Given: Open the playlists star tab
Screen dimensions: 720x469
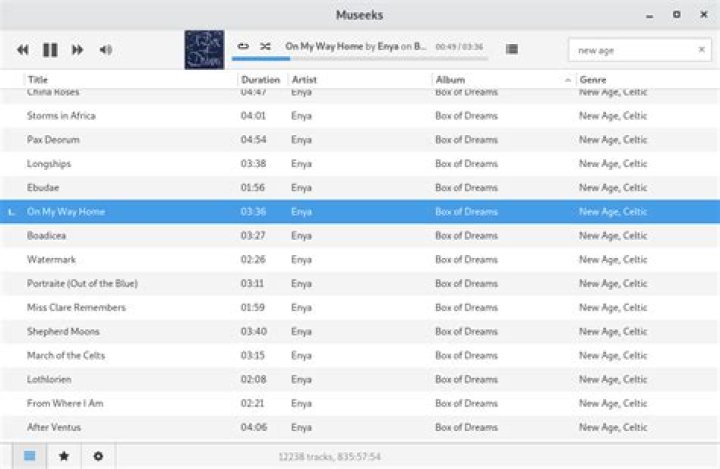Looking at the screenshot, I should point(64,456).
